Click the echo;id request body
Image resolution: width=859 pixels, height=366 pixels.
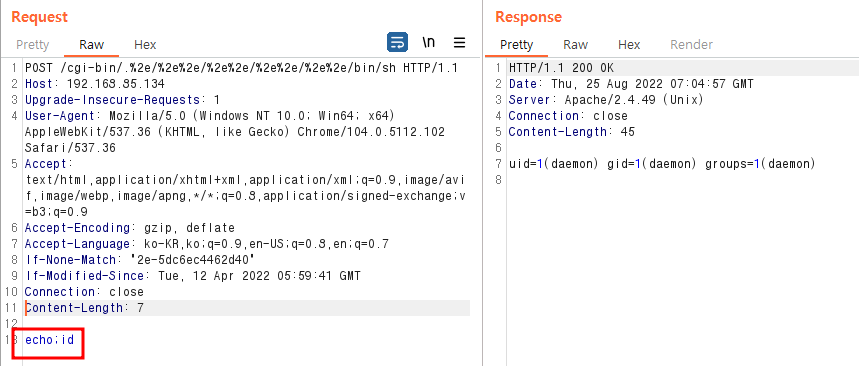point(49,340)
